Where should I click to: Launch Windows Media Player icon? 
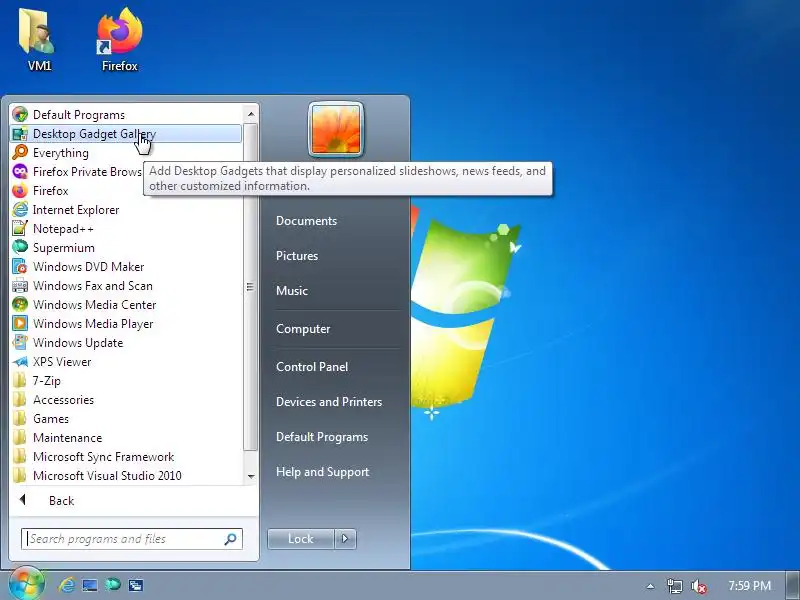tap(20, 323)
